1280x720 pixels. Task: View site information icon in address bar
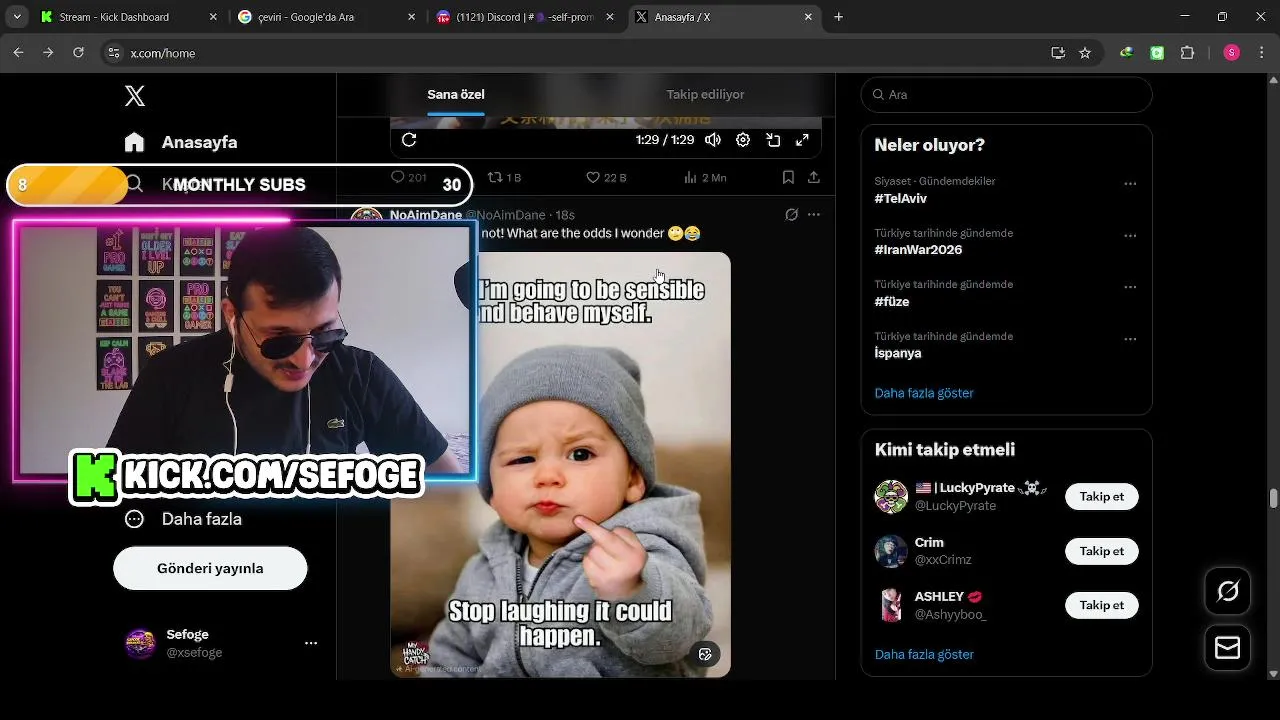pyautogui.click(x=113, y=53)
